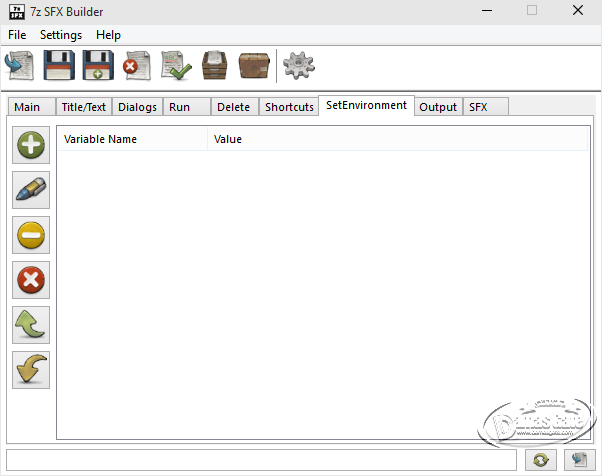Open the File menu

[x=17, y=35]
